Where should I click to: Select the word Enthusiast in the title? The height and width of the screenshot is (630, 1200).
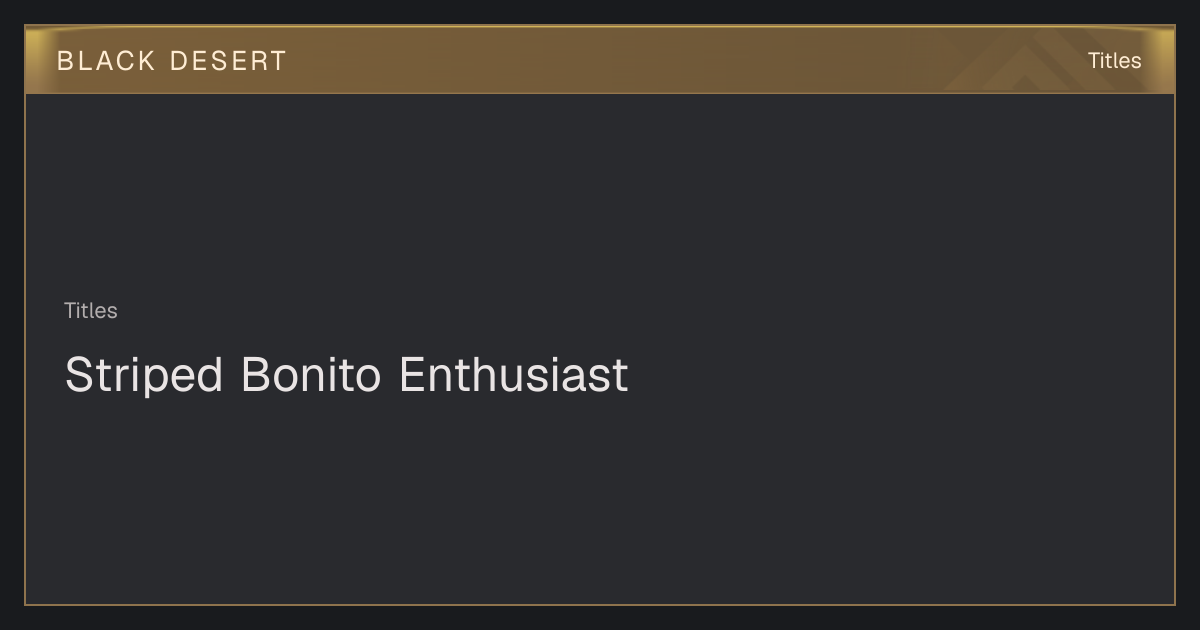point(514,376)
